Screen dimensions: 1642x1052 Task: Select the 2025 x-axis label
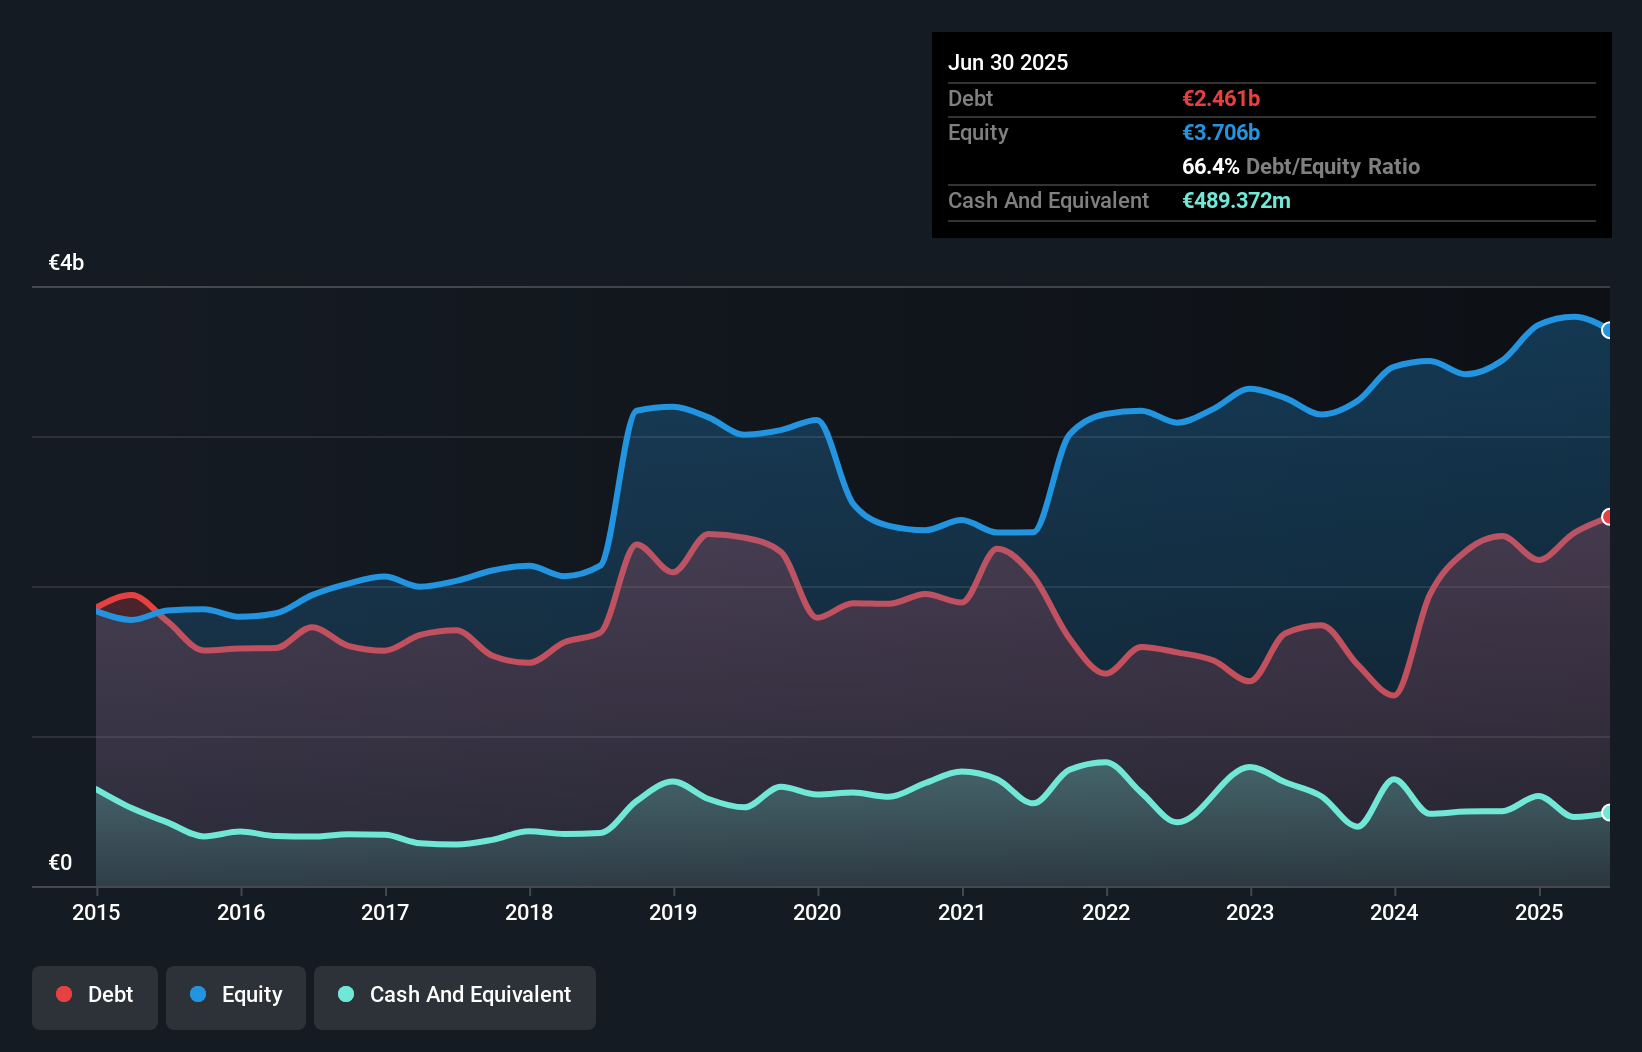tap(1539, 912)
